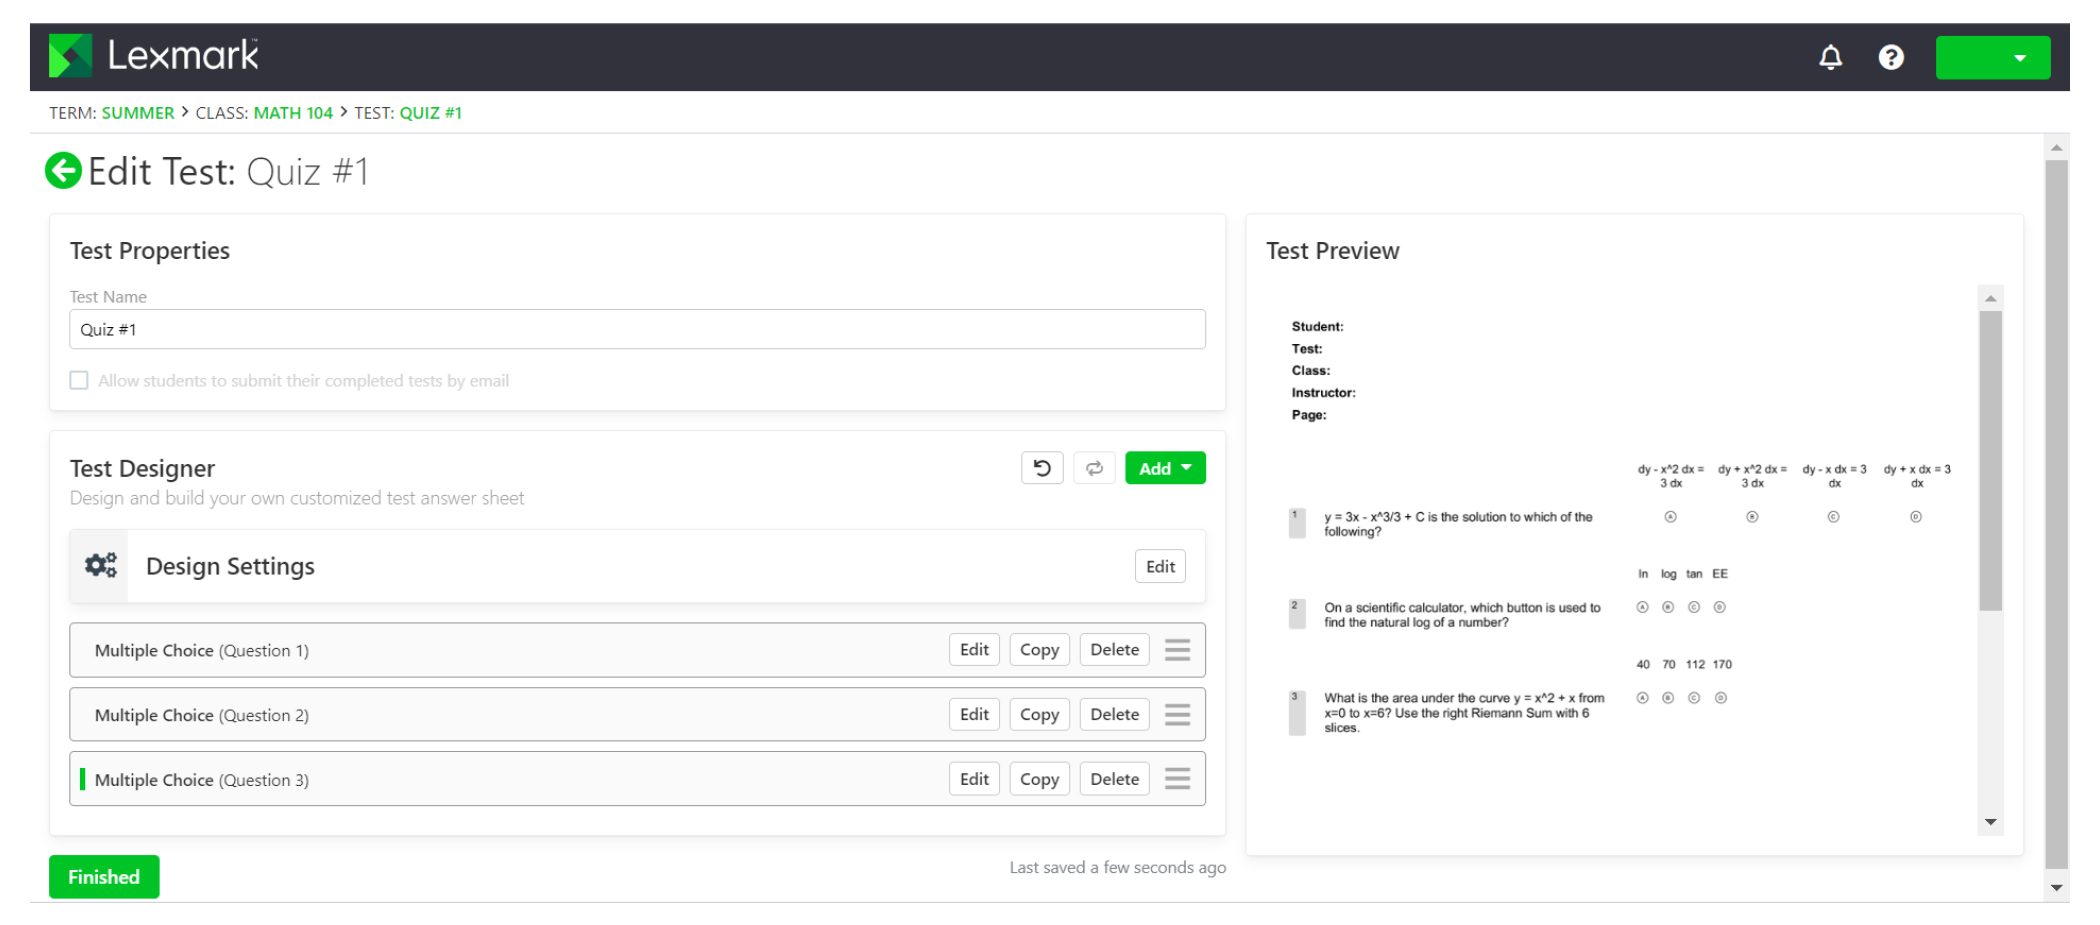Delete Multiple Choice Question 2
Screen dimensions: 2100x925
point(1114,714)
